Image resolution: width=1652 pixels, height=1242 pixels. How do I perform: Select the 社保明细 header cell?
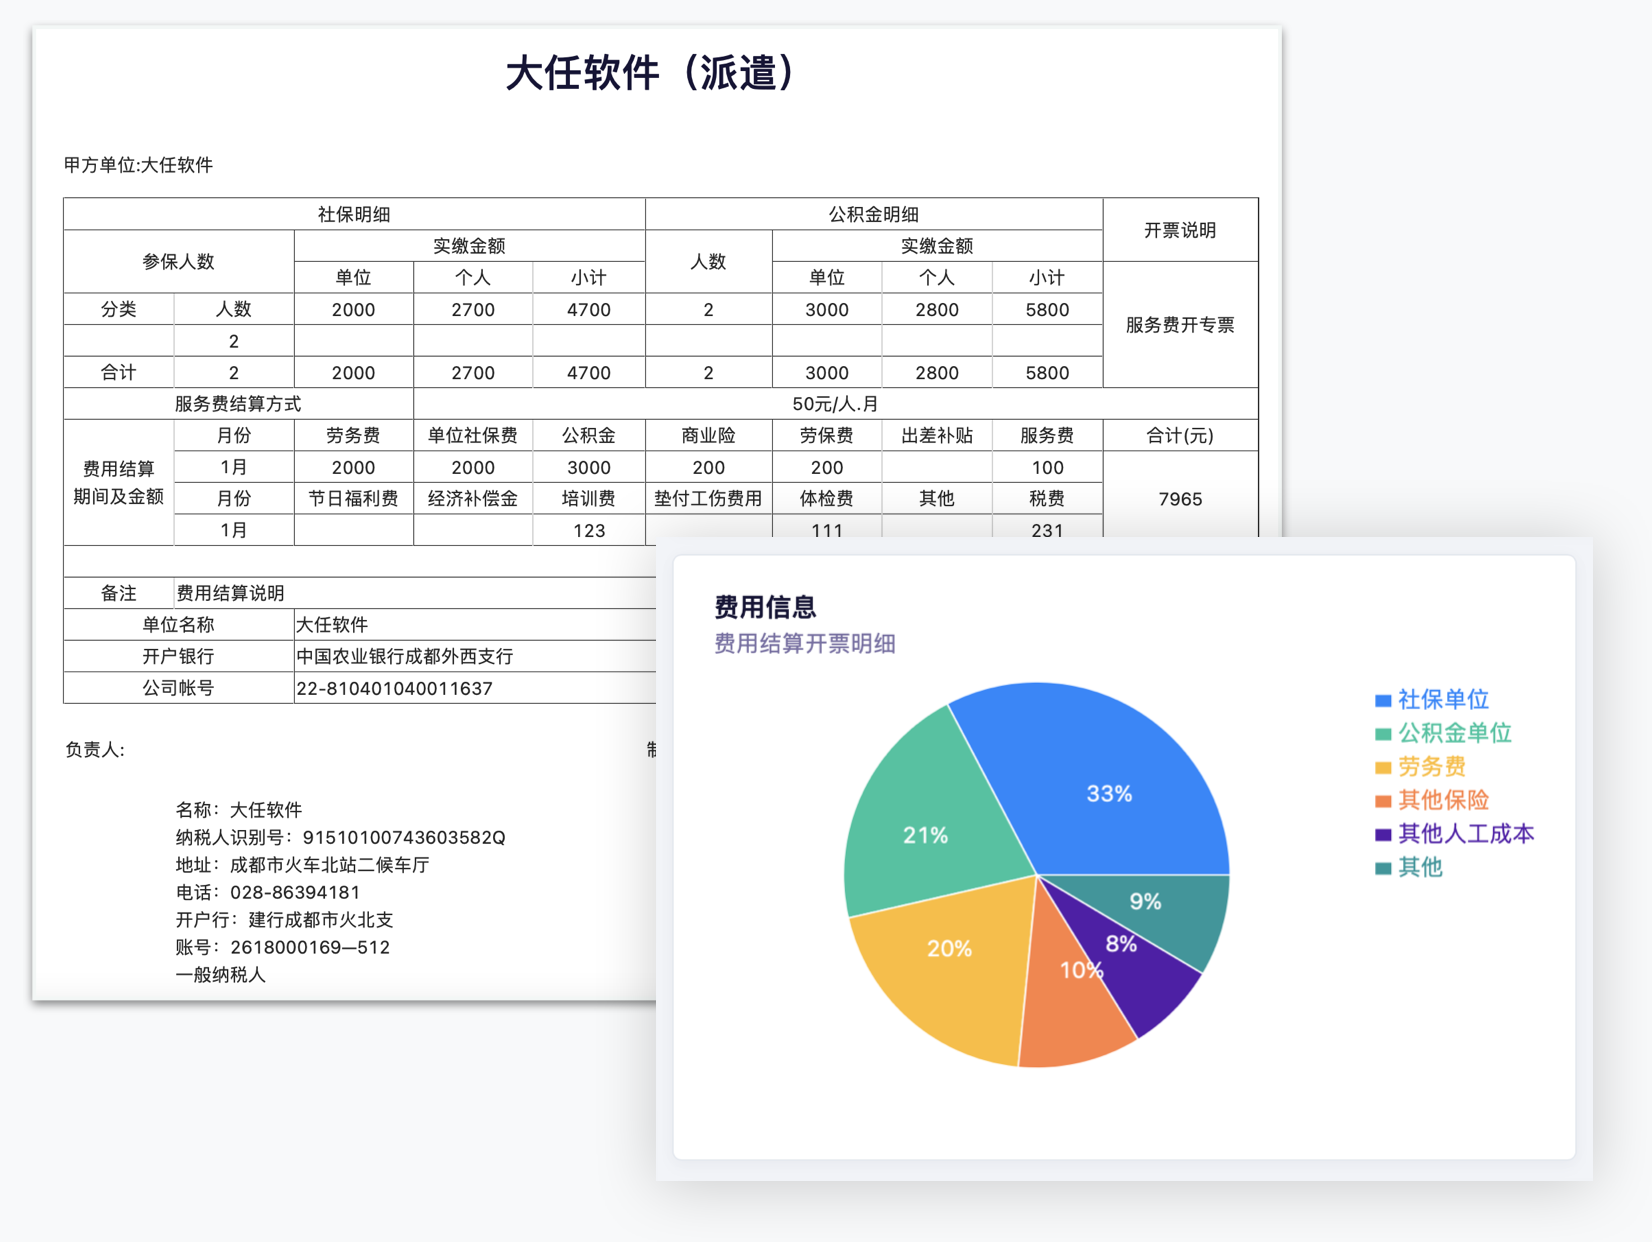coord(354,214)
